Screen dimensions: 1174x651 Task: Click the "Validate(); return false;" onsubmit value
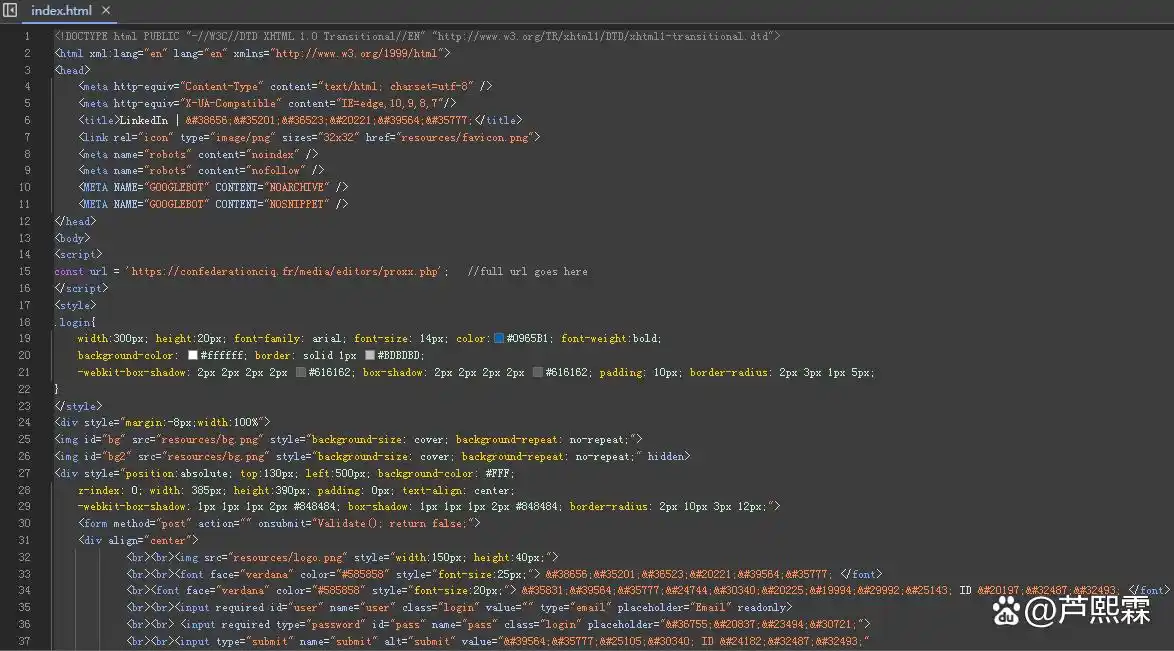pos(392,524)
